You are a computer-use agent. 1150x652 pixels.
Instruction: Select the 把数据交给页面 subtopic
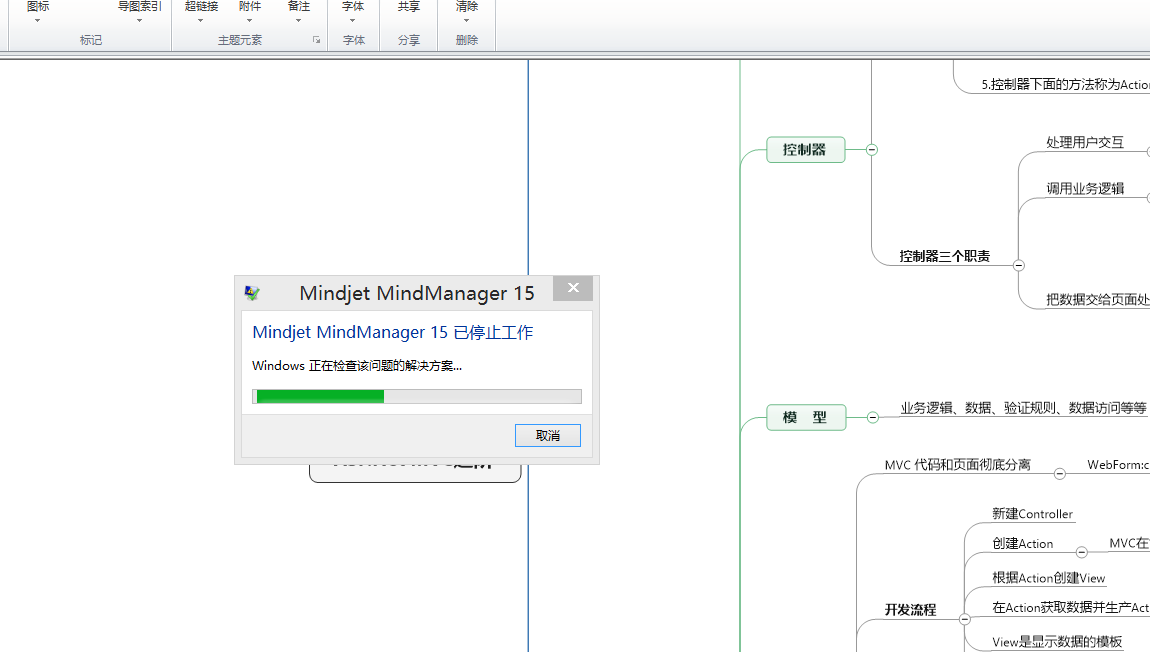1097,299
